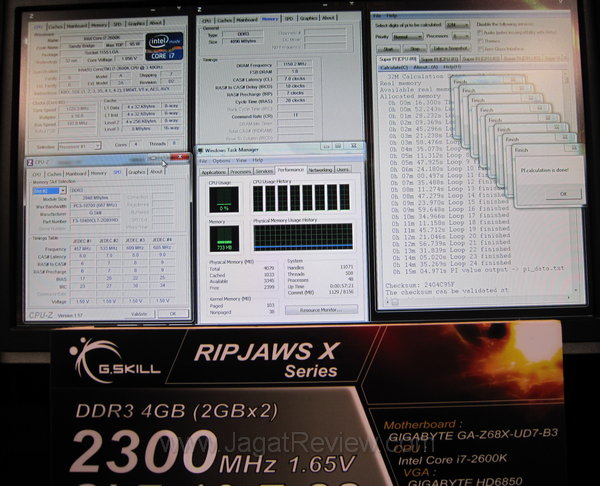Select Performance tab in Task Manager
Image resolution: width=600 pixels, height=486 pixels.
[291, 170]
